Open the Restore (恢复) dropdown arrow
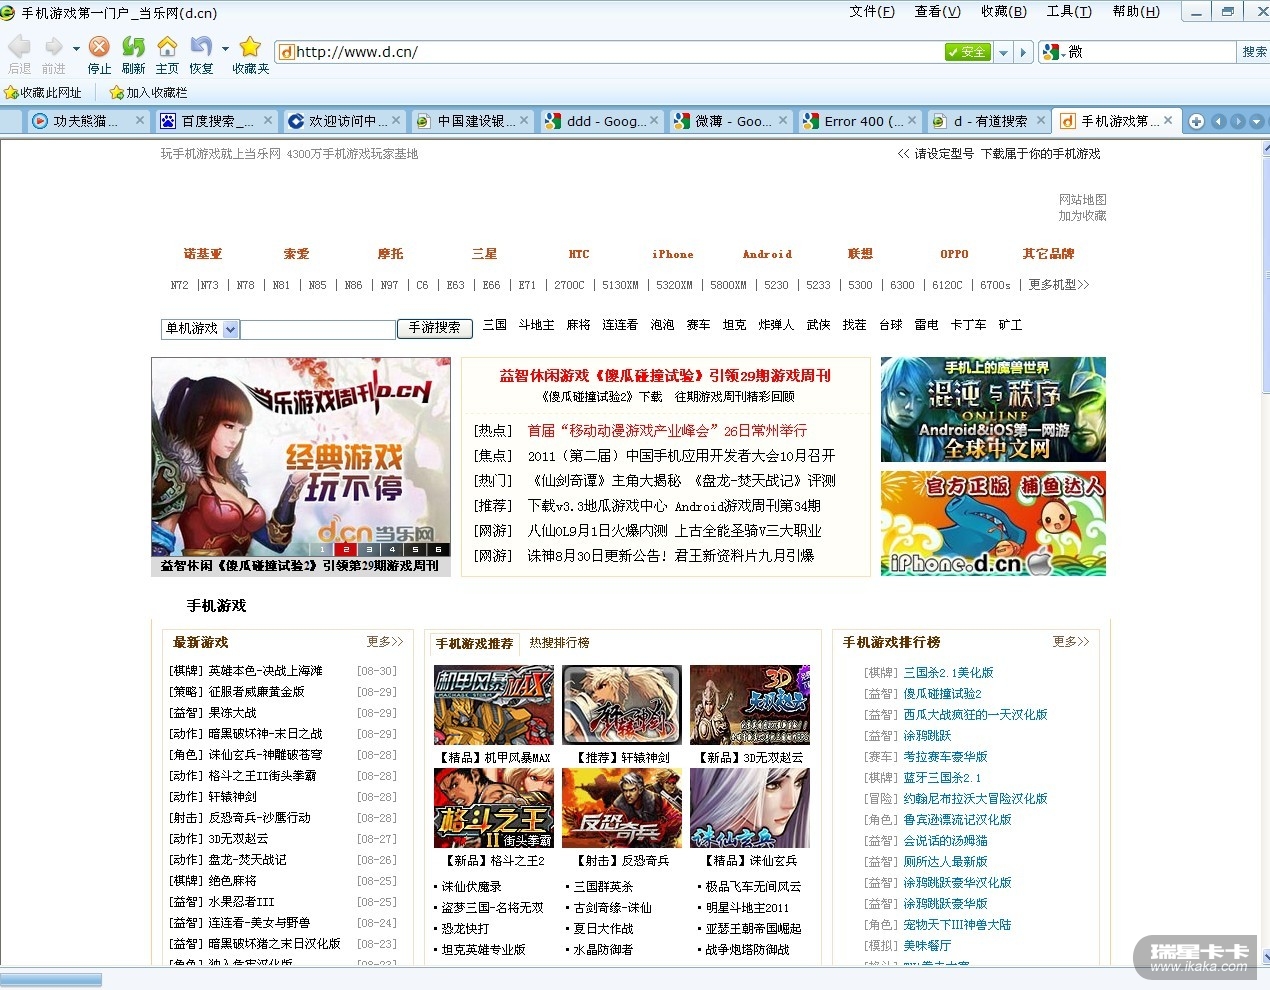The image size is (1270, 990). pyautogui.click(x=225, y=48)
